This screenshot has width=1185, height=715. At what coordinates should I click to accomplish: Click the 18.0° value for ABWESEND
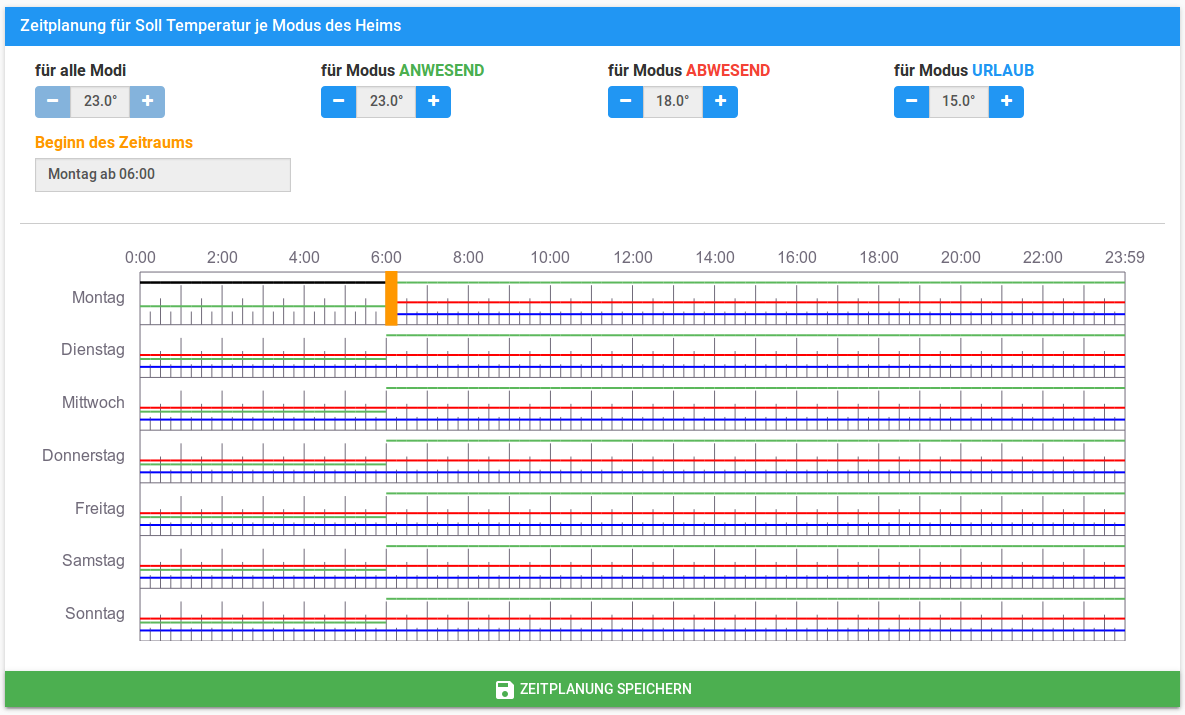673,101
